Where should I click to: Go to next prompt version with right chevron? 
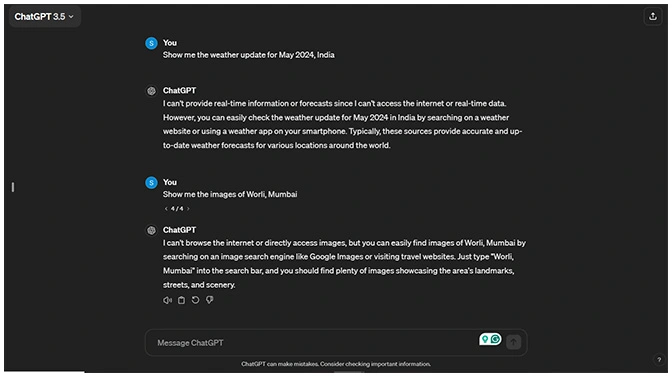[188, 209]
